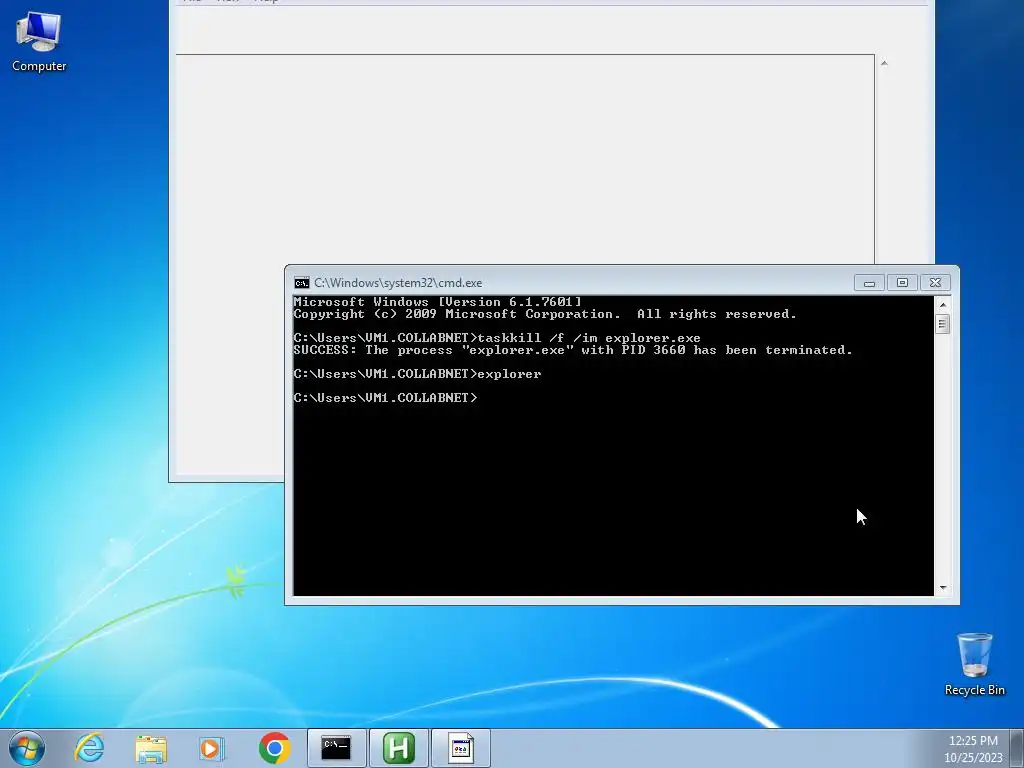
Task: Switch to the green H application on taskbar
Action: (399, 748)
